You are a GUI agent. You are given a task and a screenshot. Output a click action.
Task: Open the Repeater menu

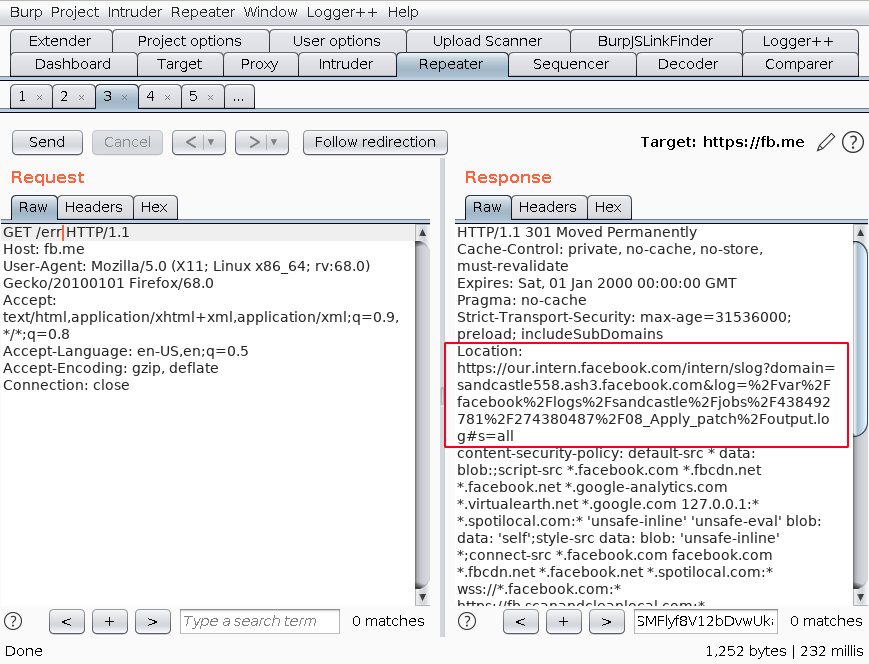pos(203,12)
